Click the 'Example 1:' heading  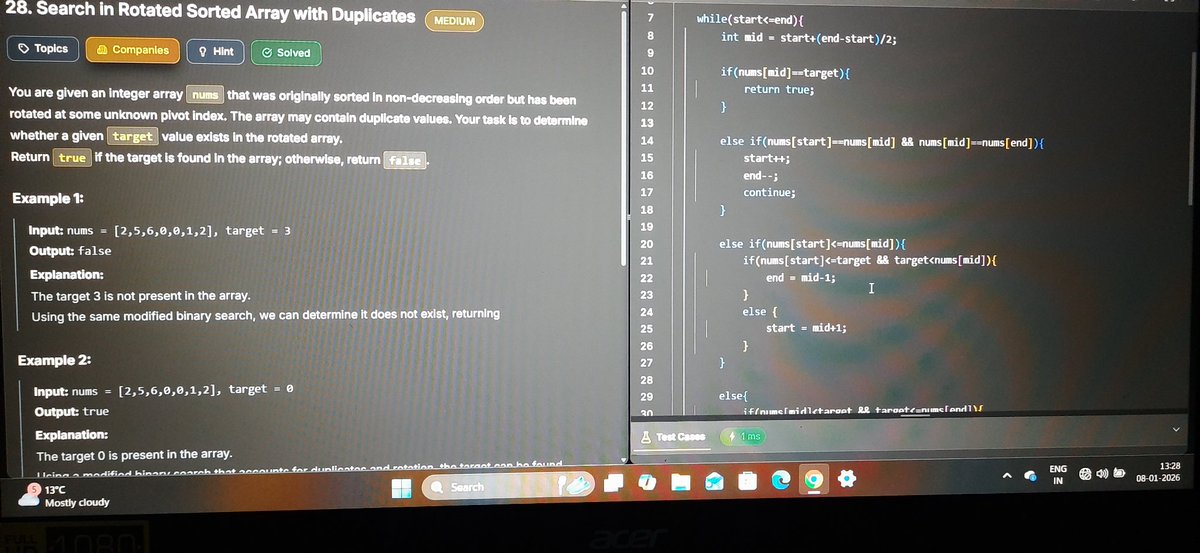click(x=50, y=198)
